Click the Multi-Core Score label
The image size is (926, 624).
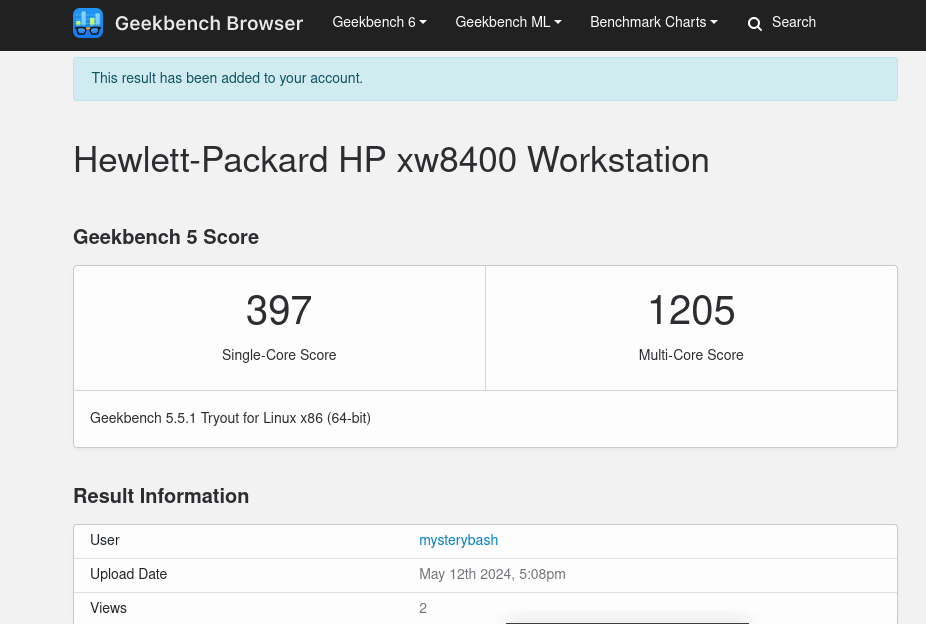click(691, 355)
